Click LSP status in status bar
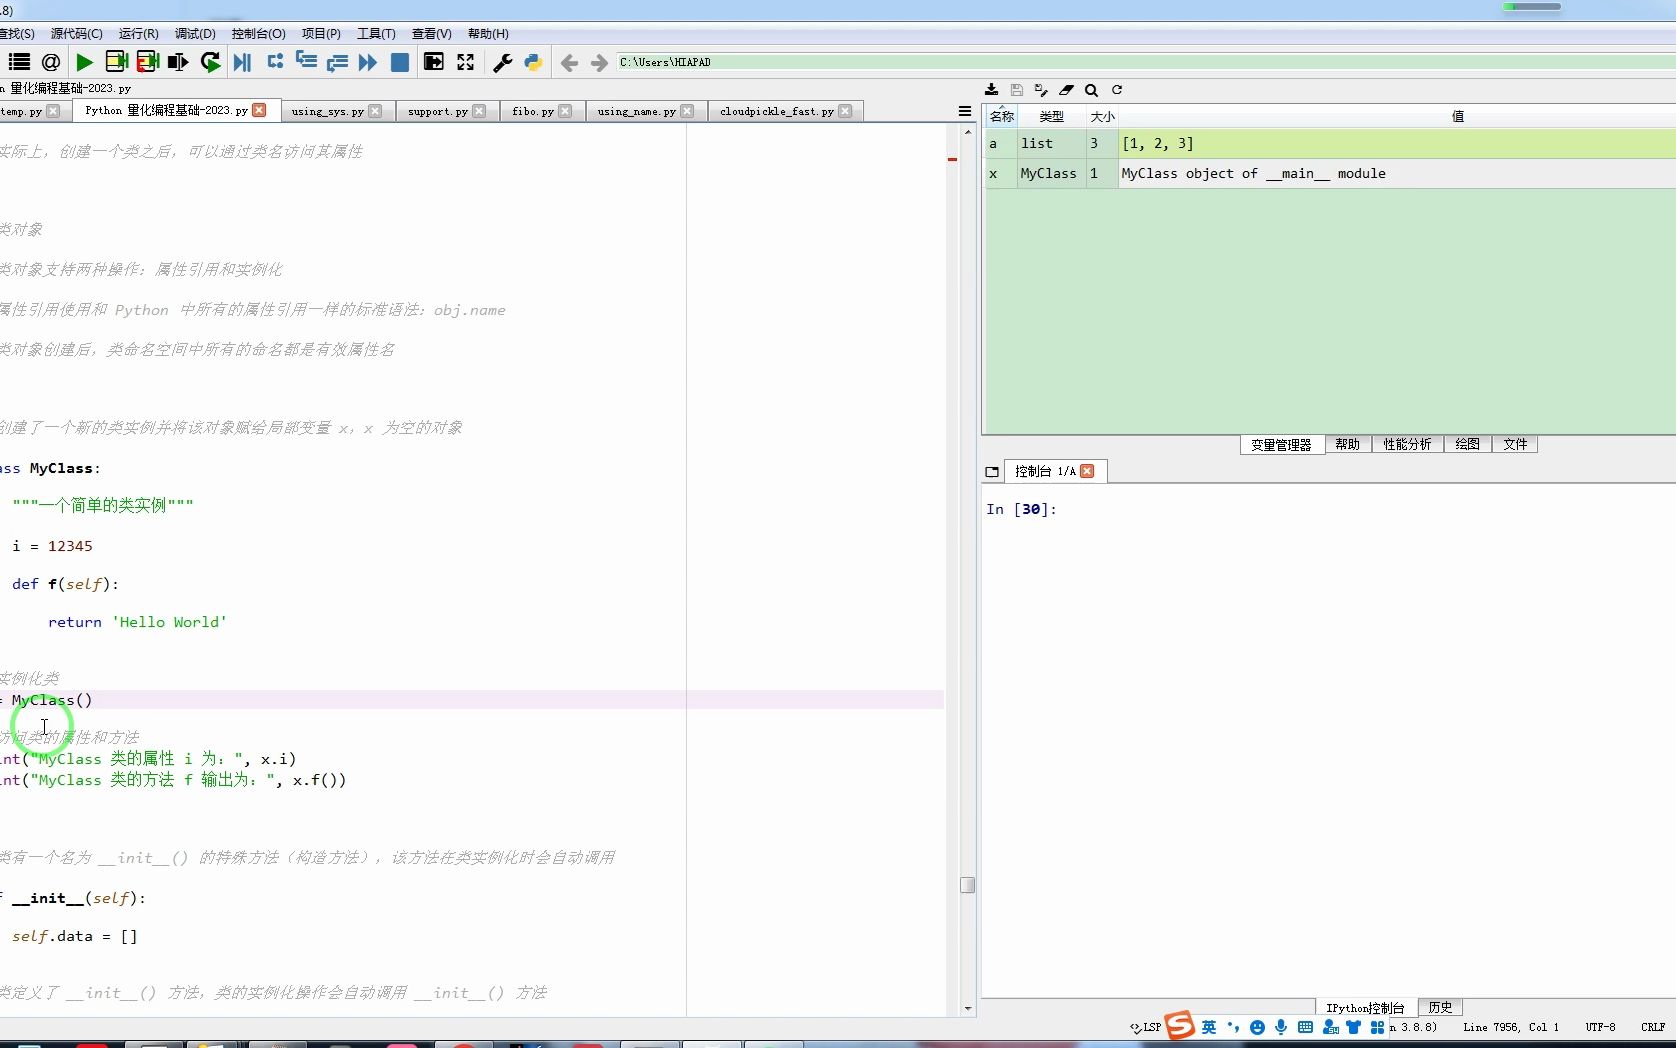1676x1048 pixels. pyautogui.click(x=1146, y=1027)
